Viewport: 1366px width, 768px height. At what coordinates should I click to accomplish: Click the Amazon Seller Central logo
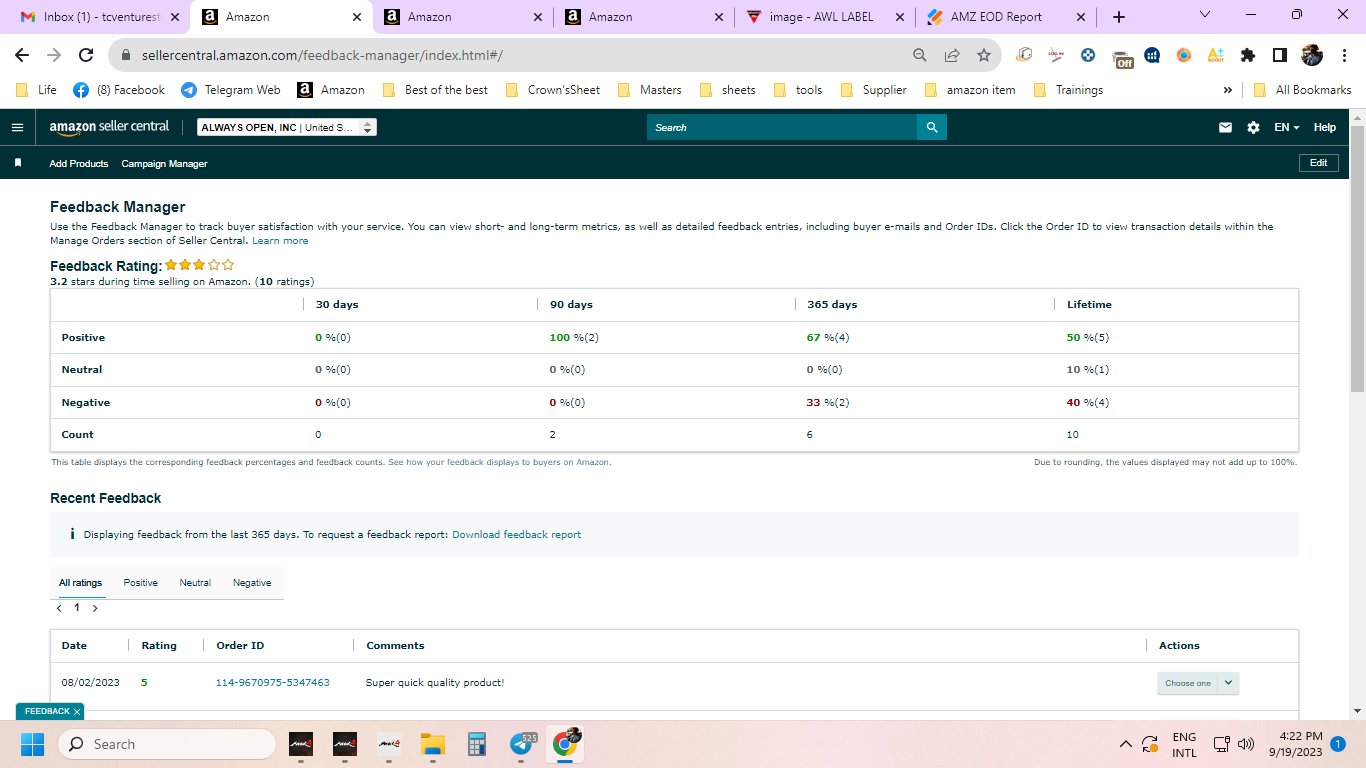pyautogui.click(x=109, y=128)
